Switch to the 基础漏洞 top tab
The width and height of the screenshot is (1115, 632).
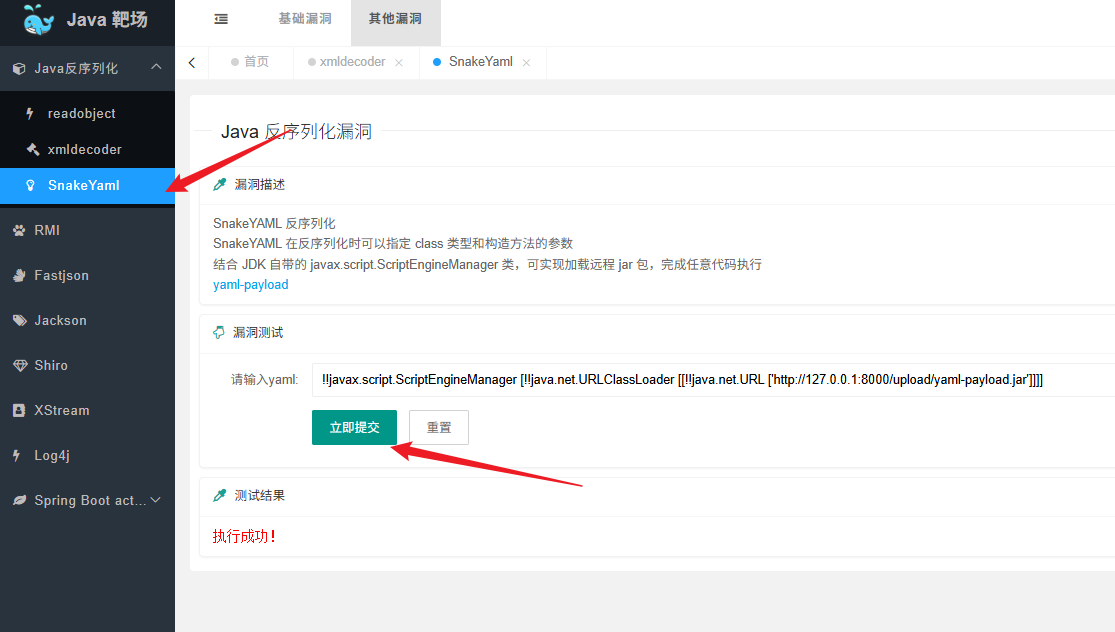point(305,19)
